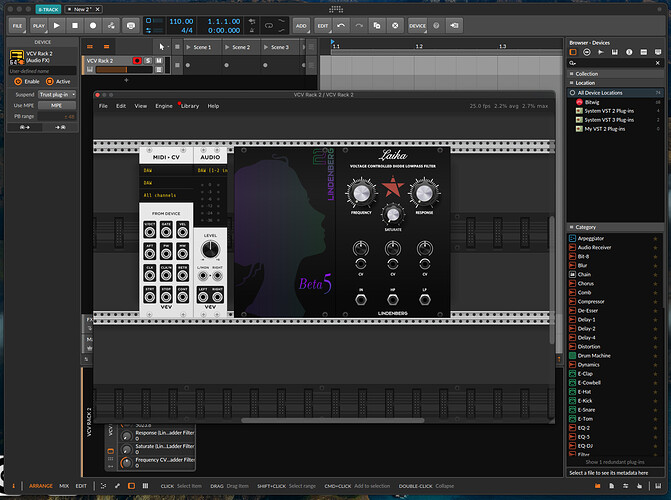The width and height of the screenshot is (671, 500).
Task: Open the FILE menu button
Action: point(17,26)
